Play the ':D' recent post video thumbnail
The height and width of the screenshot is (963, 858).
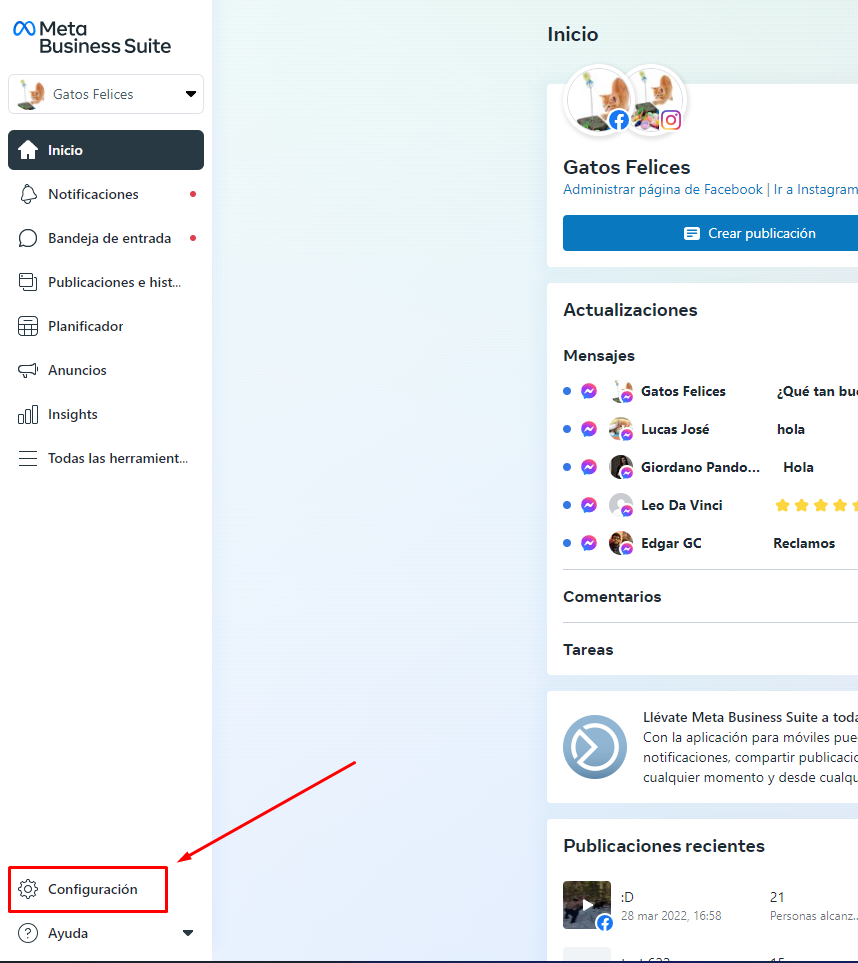pos(587,905)
